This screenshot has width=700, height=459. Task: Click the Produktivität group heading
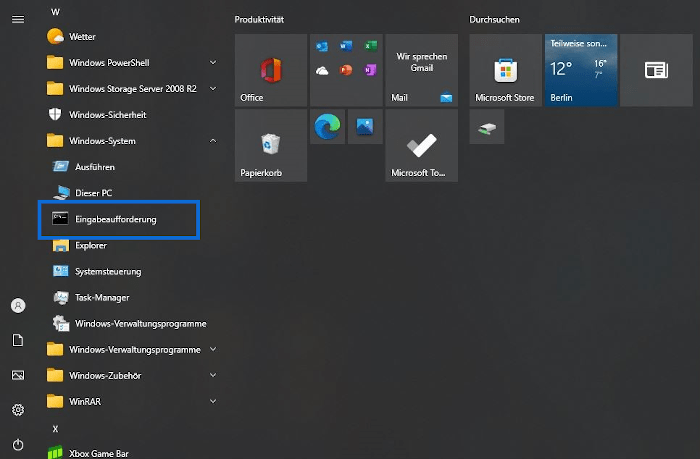coord(259,20)
